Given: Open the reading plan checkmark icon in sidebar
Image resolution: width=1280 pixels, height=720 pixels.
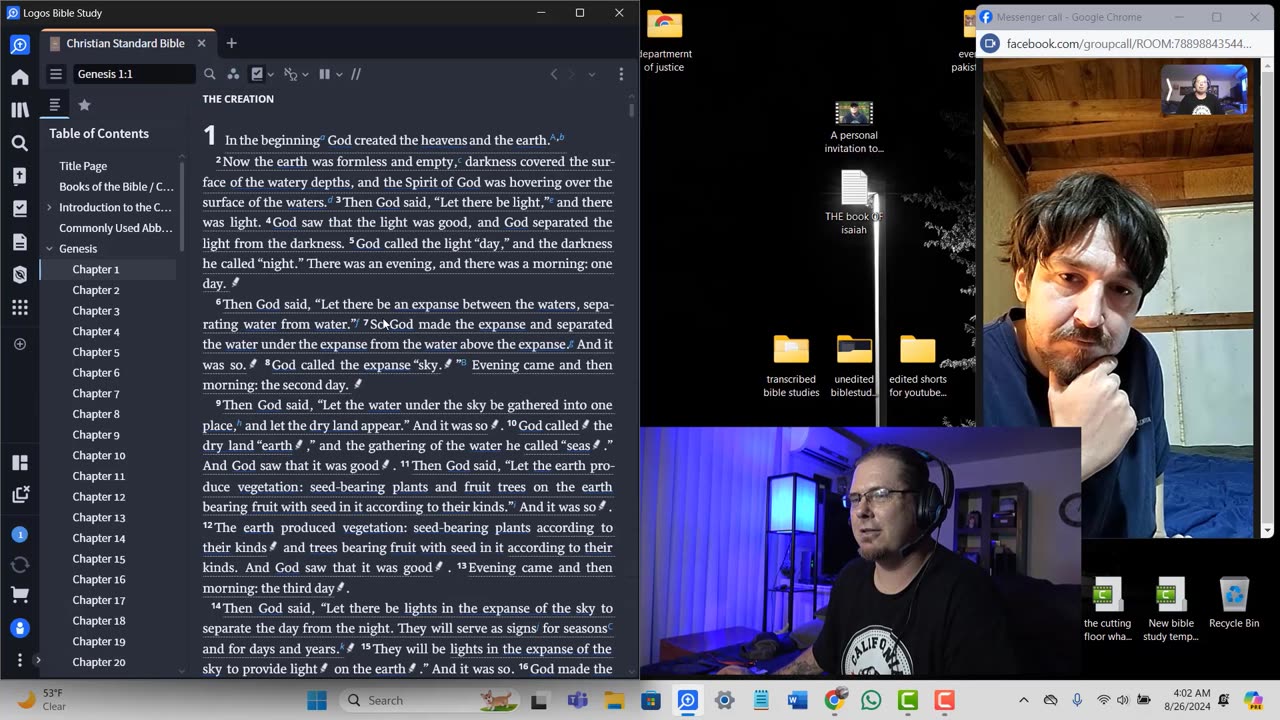Looking at the screenshot, I should coord(20,209).
